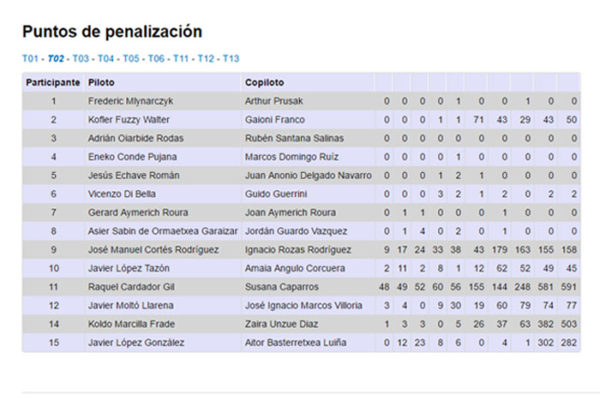Click the Puntos de penalización heading
The image size is (600, 400).
click(x=112, y=32)
